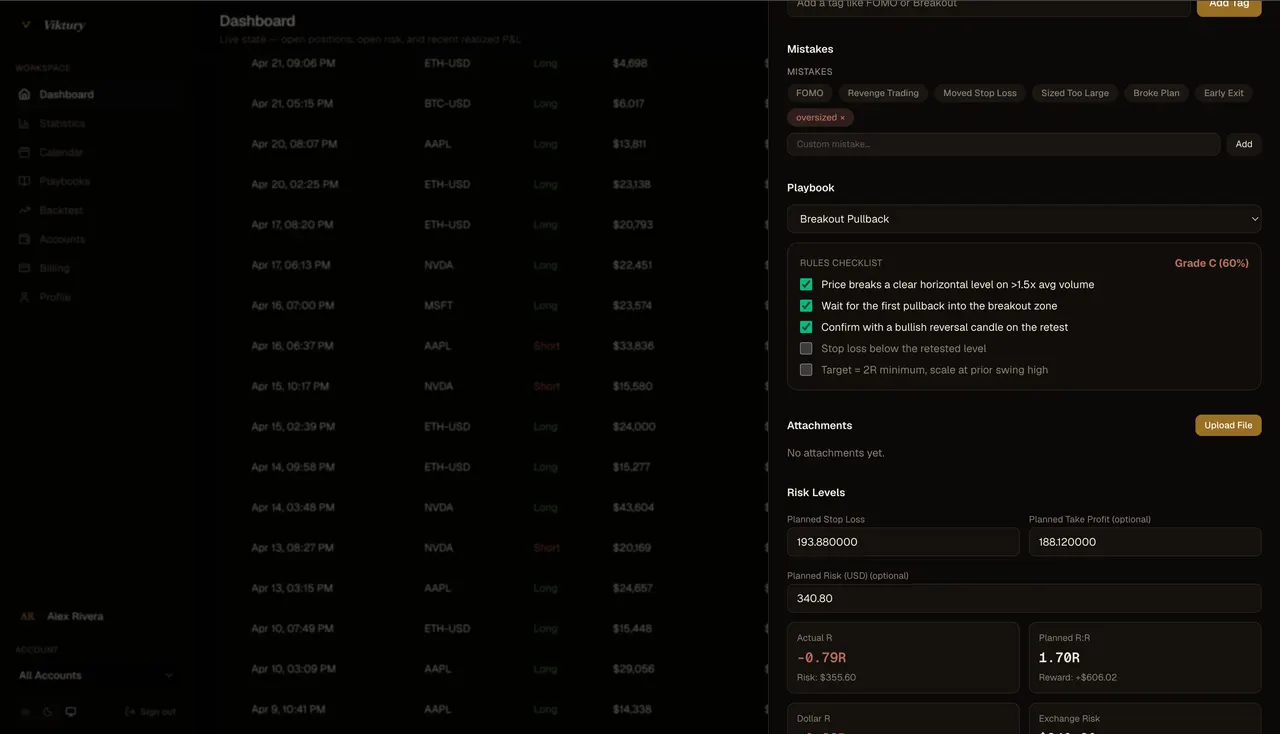Click the Dashboard home icon in sidebar

[25, 95]
